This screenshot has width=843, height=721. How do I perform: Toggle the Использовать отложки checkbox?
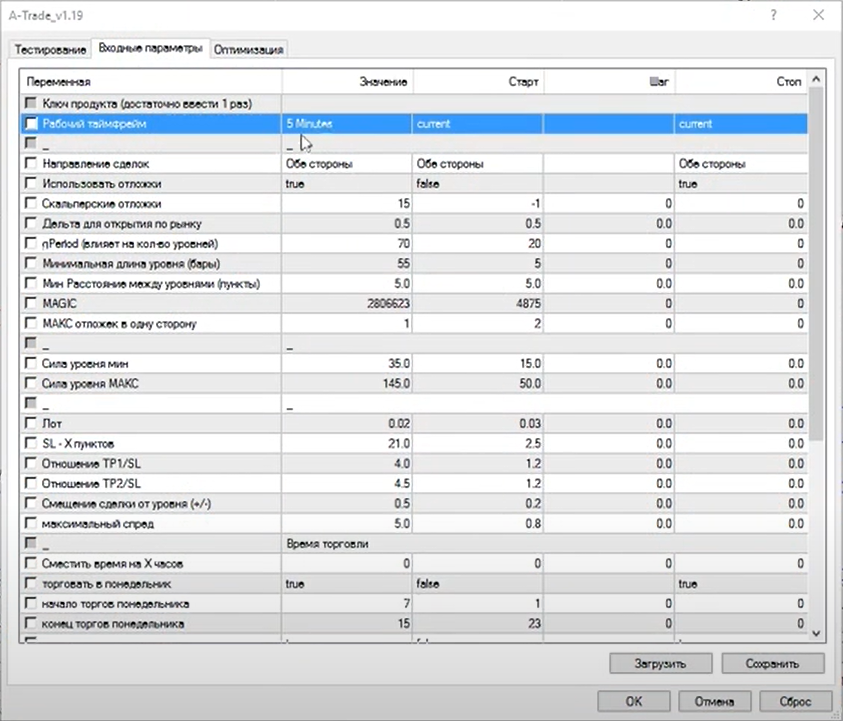[x=32, y=184]
